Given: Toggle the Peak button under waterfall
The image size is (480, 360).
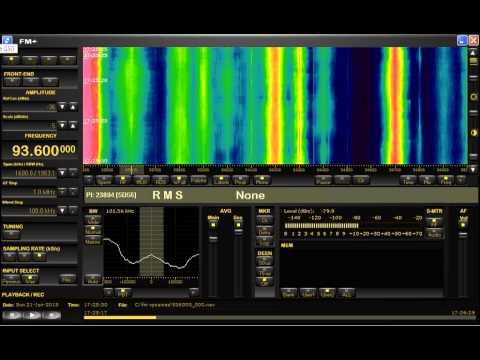Looking at the screenshot, I should (241, 180).
